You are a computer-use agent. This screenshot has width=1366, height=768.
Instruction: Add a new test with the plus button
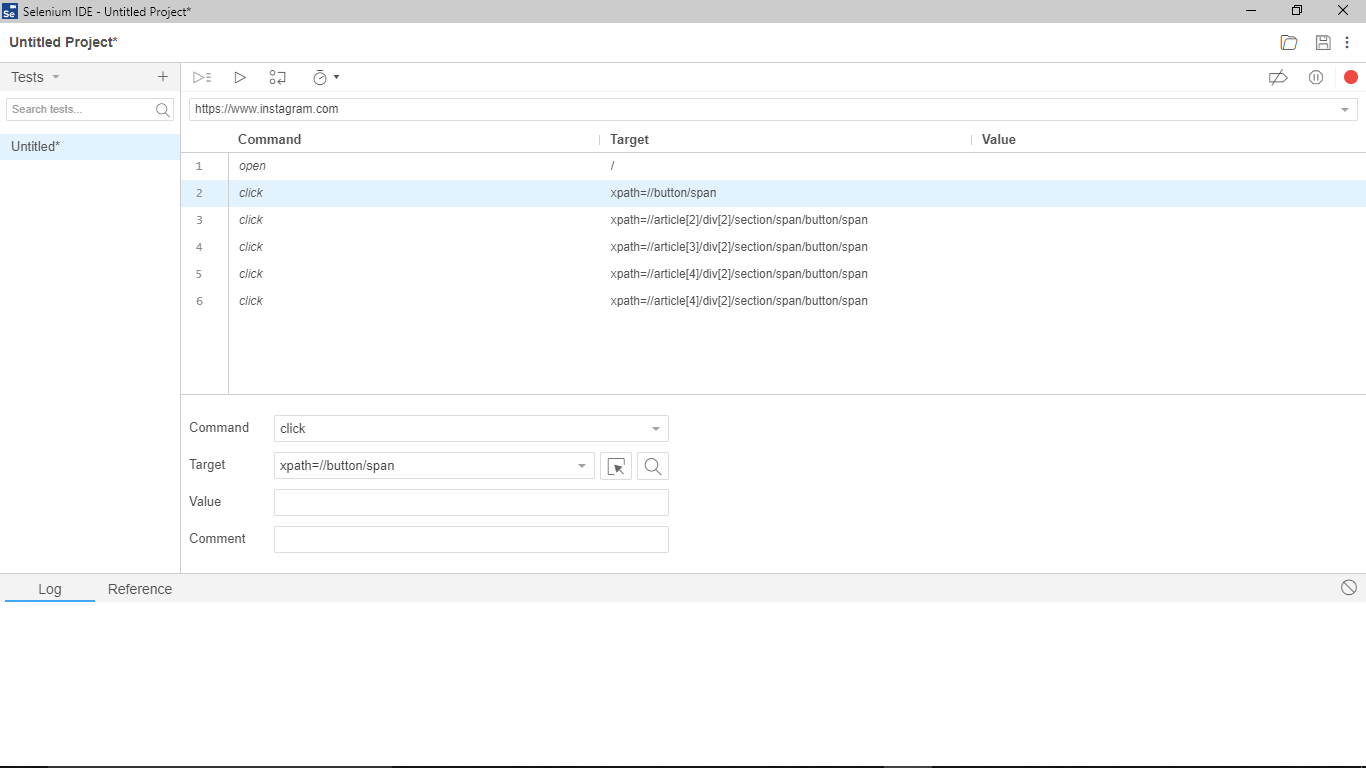point(162,77)
